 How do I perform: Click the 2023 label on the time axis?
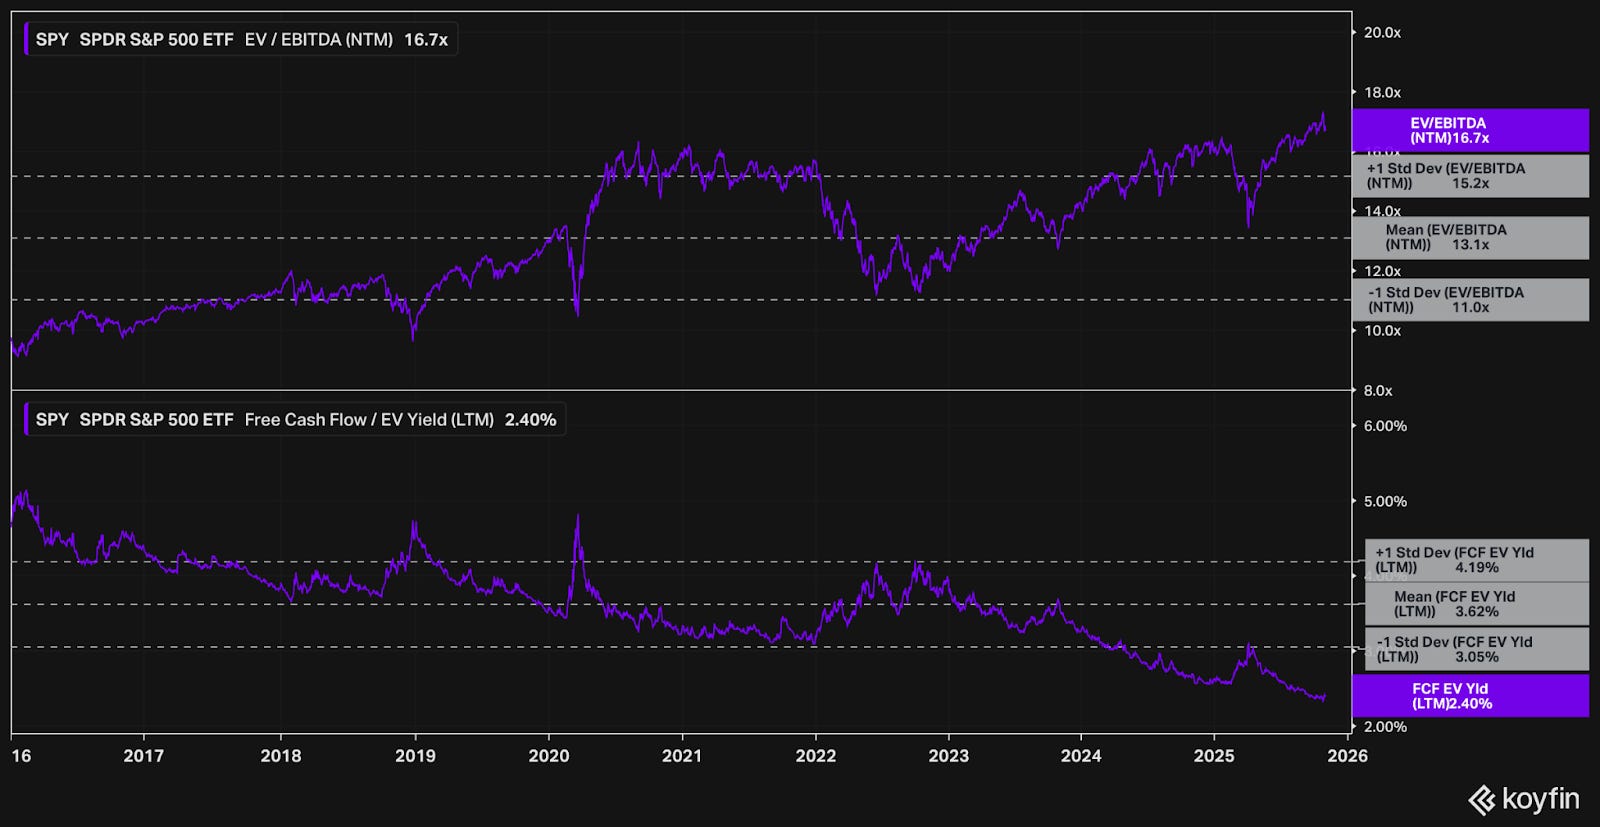pos(948,756)
